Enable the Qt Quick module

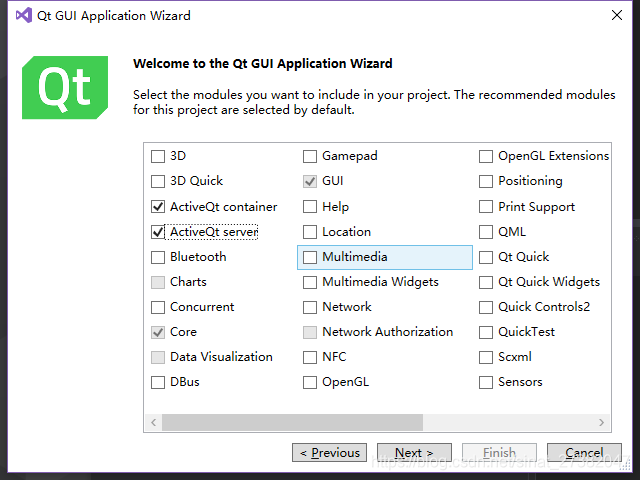[486, 257]
